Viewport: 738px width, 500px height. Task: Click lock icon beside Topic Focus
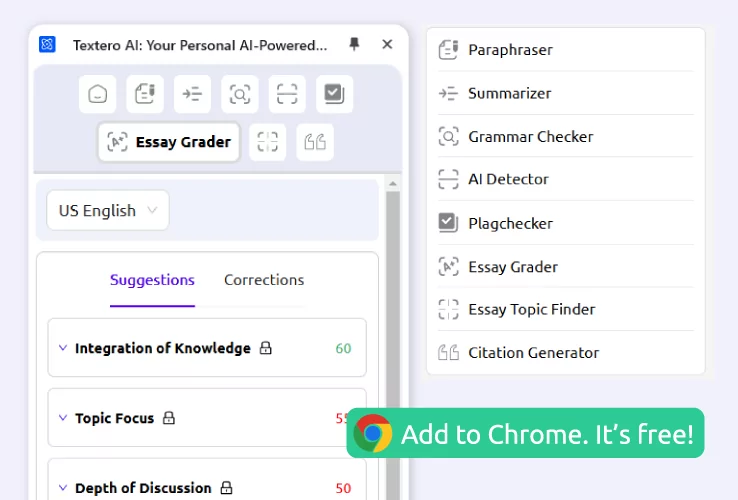tap(169, 418)
